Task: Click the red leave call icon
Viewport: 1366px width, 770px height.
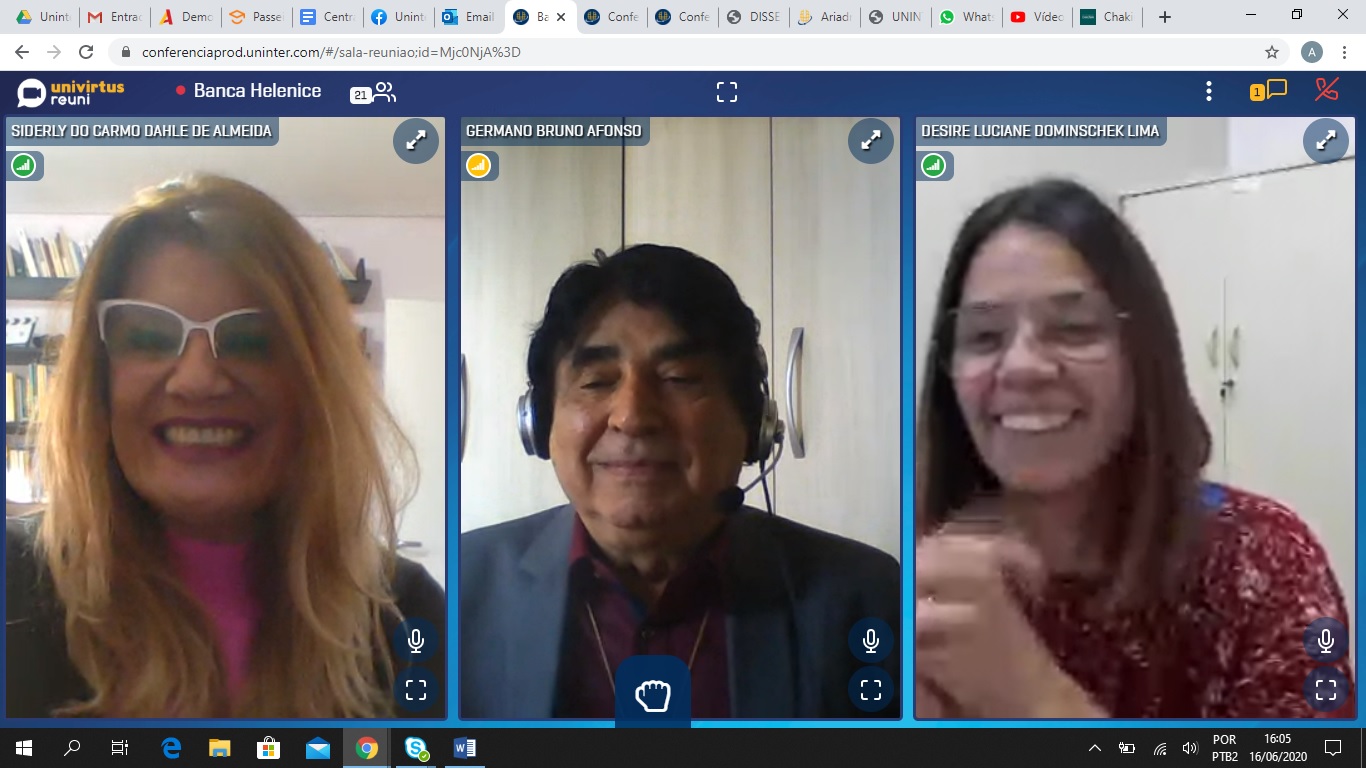Action: tap(1327, 90)
